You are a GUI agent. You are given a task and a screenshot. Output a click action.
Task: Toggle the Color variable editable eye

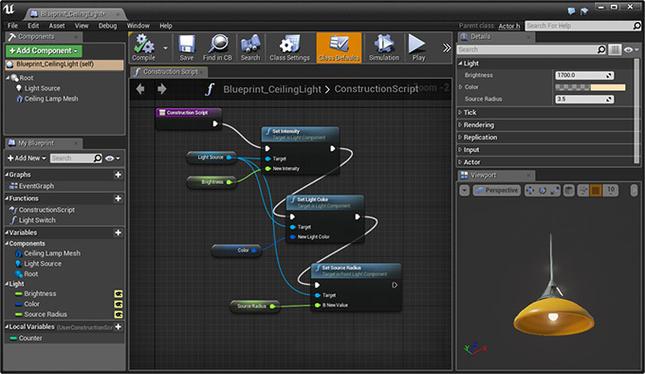click(118, 304)
